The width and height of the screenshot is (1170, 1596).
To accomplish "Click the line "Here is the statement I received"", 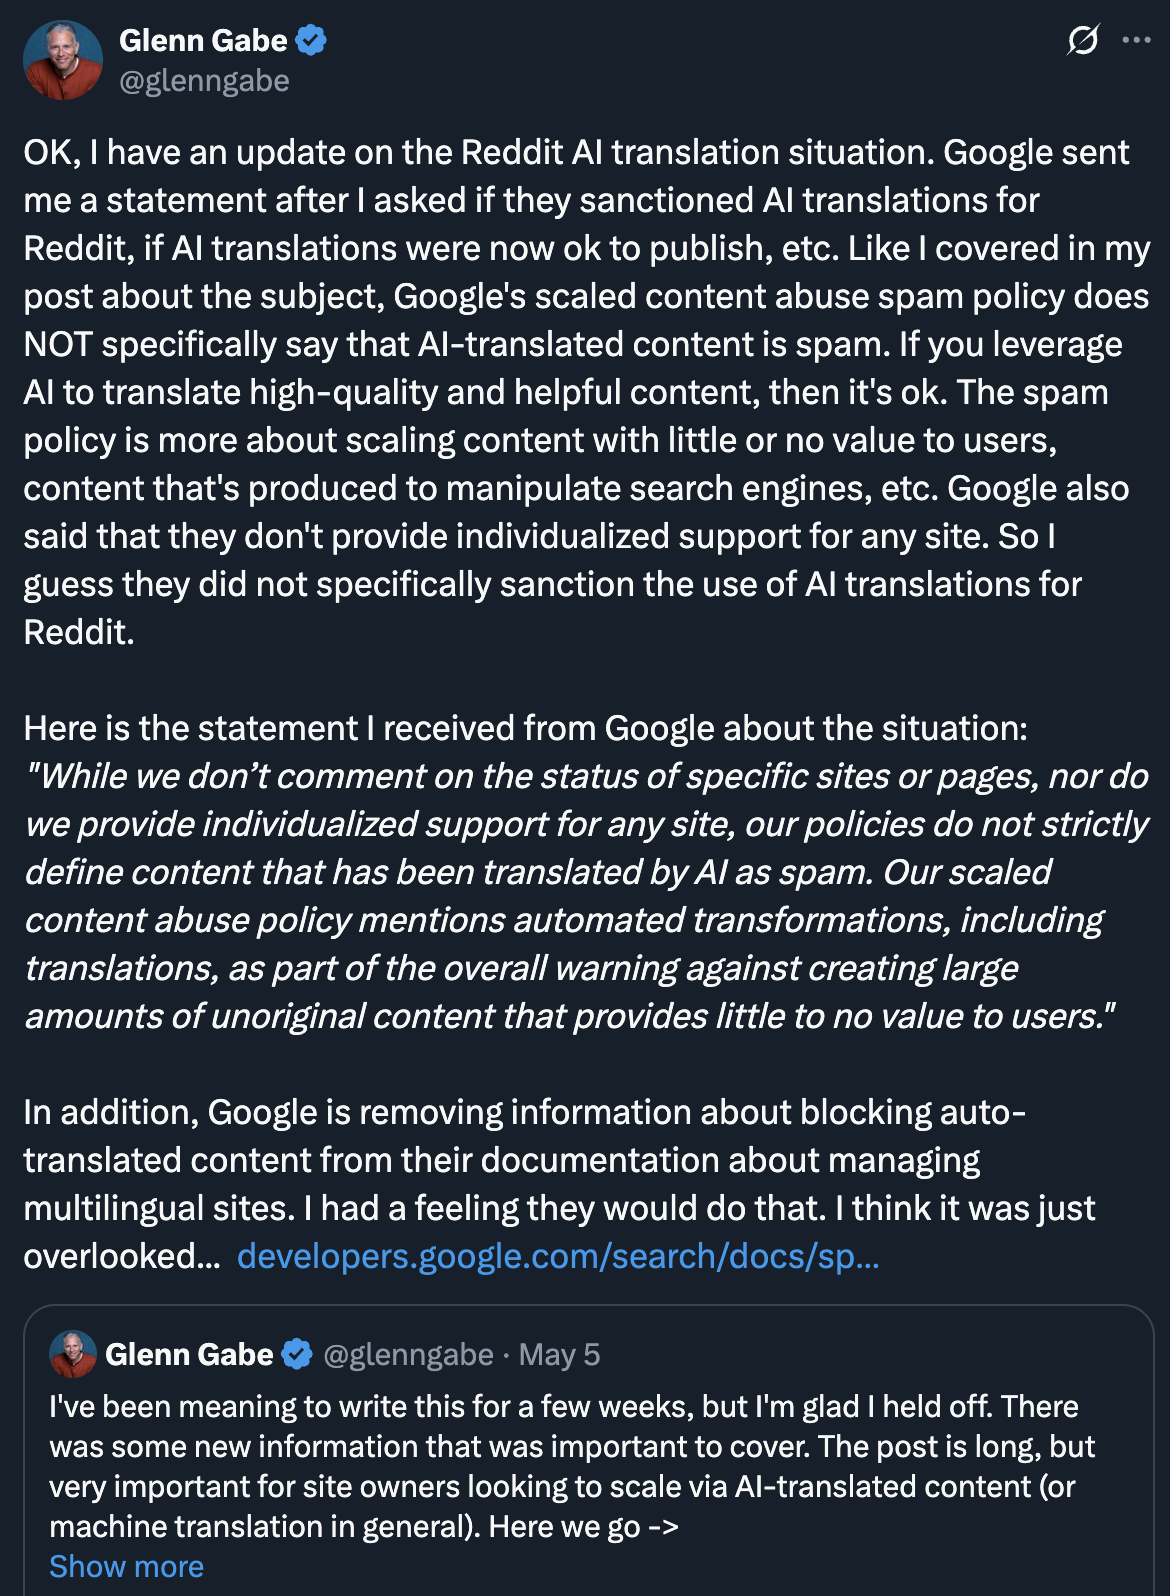I will (525, 728).
